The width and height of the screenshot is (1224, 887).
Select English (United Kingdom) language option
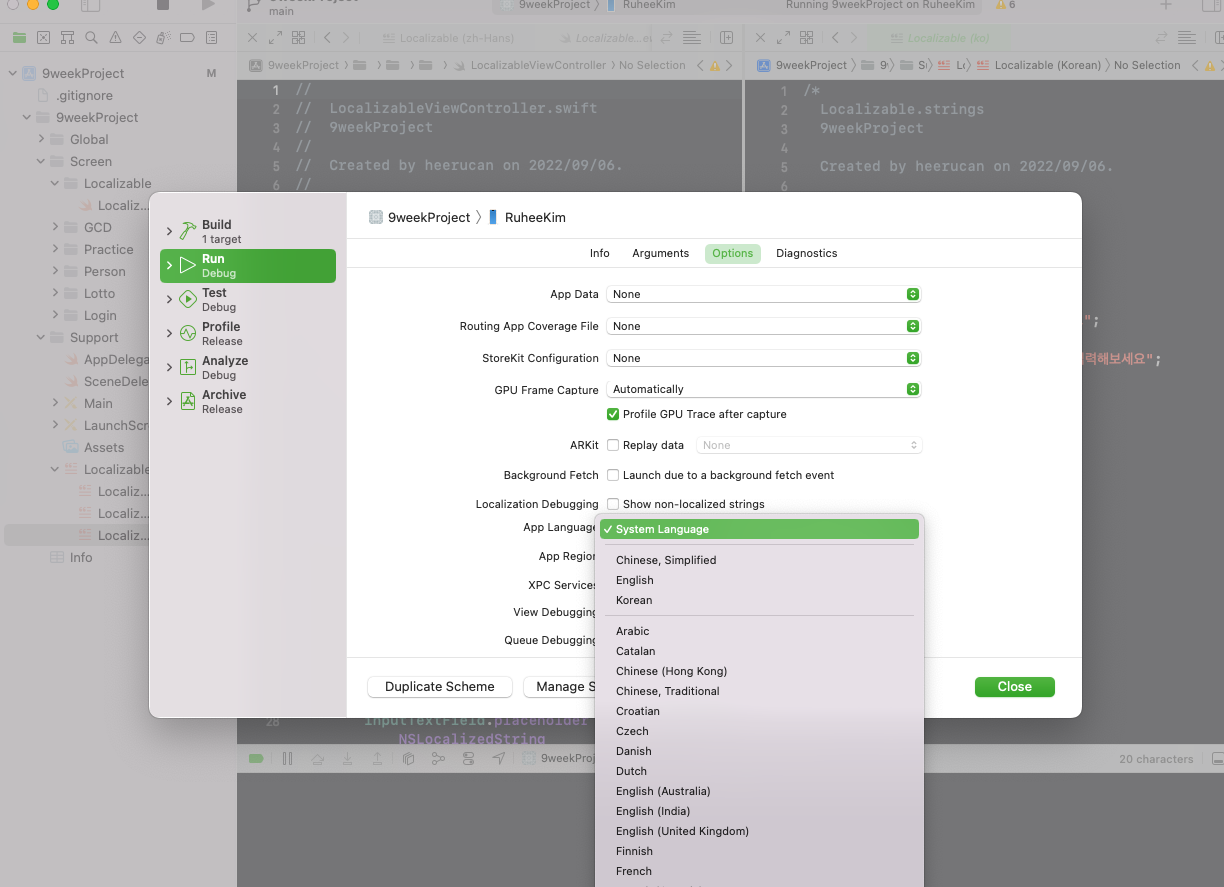coord(759,831)
